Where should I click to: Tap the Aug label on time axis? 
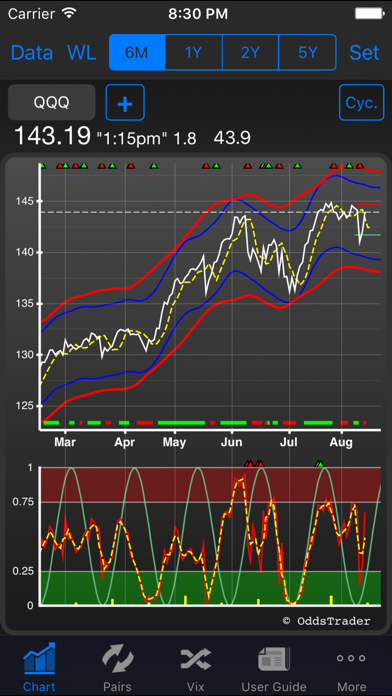tap(341, 443)
